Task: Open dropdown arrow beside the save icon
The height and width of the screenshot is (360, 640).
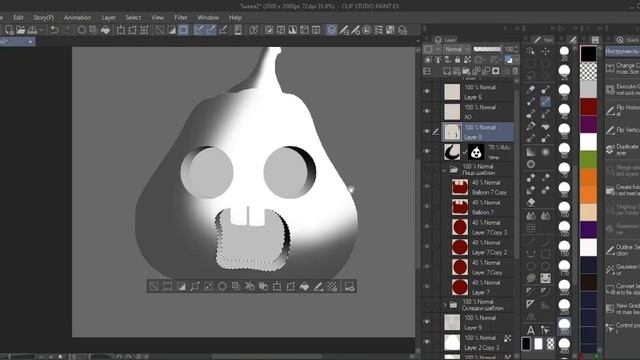Action: click(41, 30)
